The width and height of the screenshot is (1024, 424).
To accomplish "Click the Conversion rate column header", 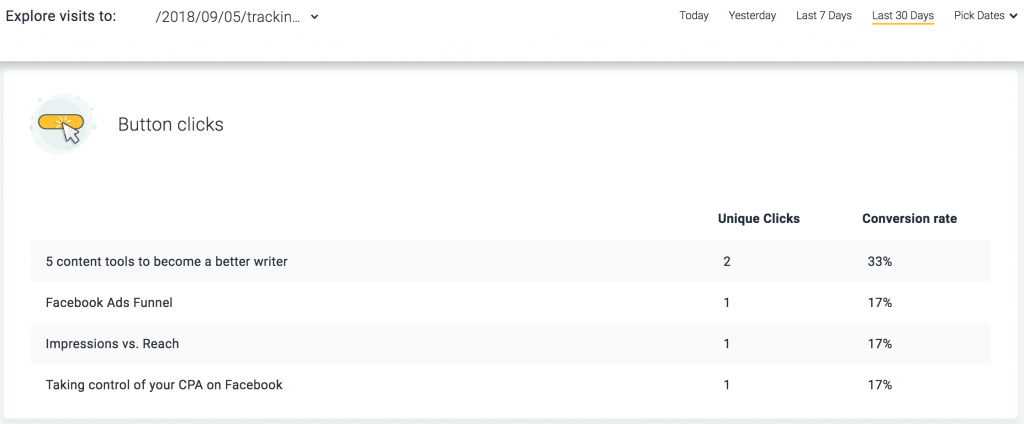I will (x=910, y=219).
